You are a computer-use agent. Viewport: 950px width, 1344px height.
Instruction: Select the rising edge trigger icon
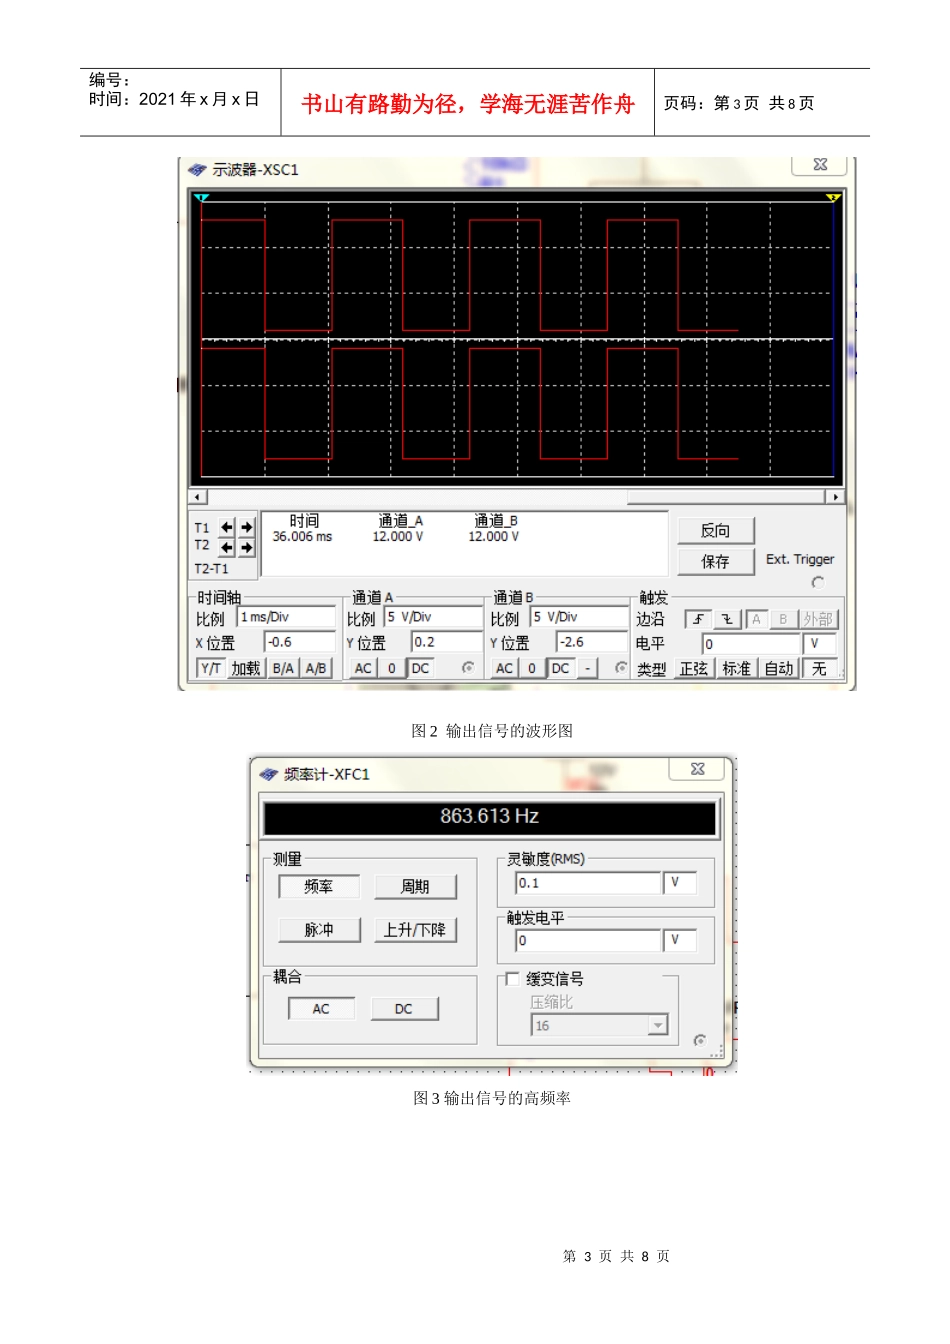click(698, 619)
